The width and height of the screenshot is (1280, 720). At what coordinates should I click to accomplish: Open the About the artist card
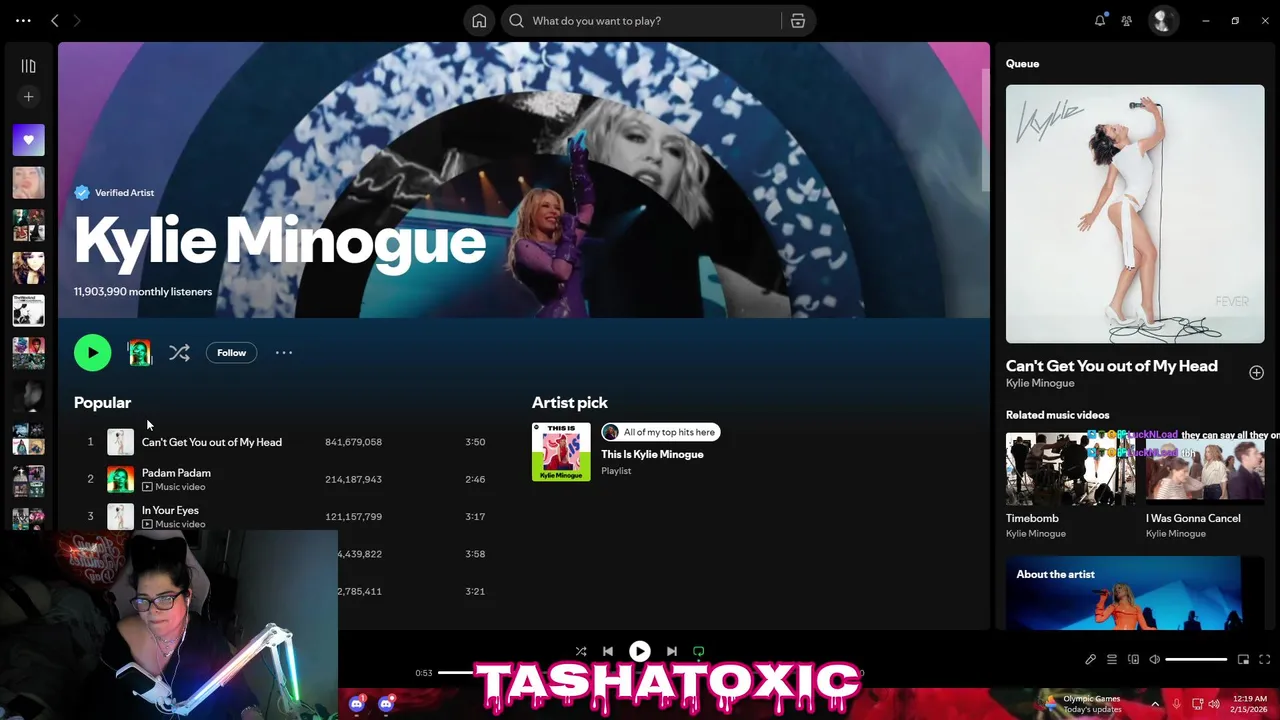pos(1135,594)
